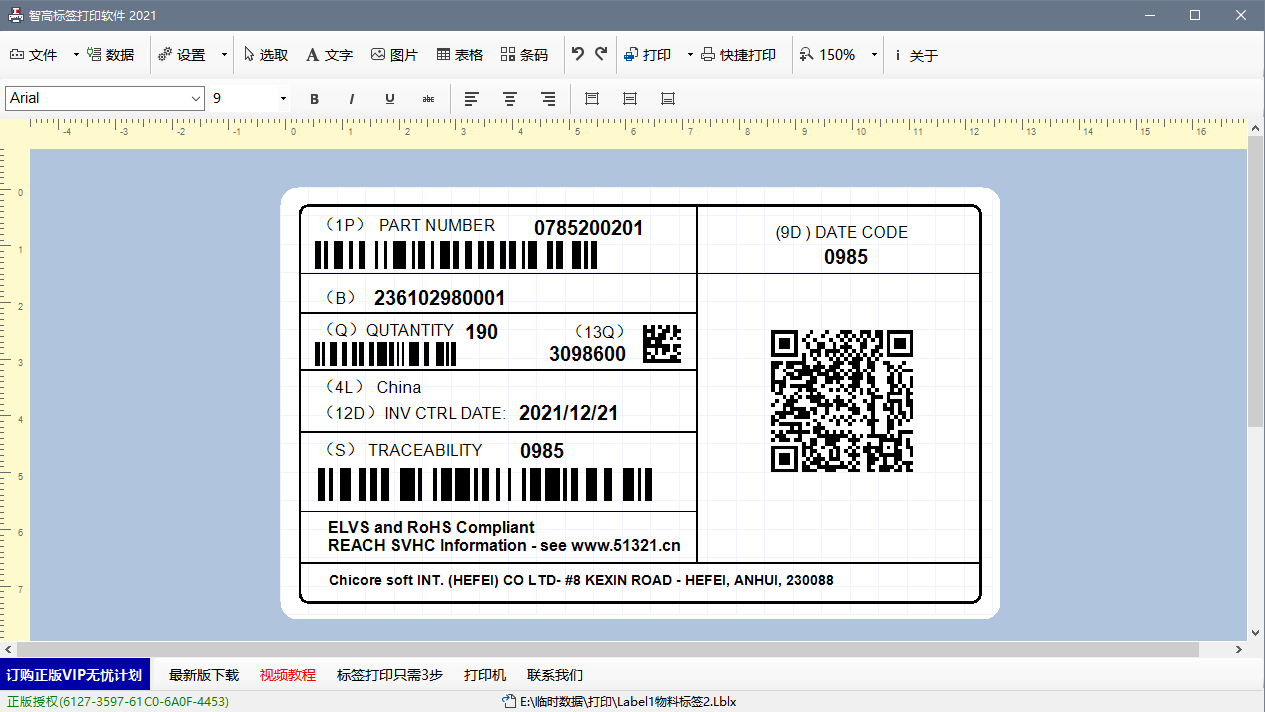Expand the dropdown arrow next to 文件
1265x712 pixels.
76,55
